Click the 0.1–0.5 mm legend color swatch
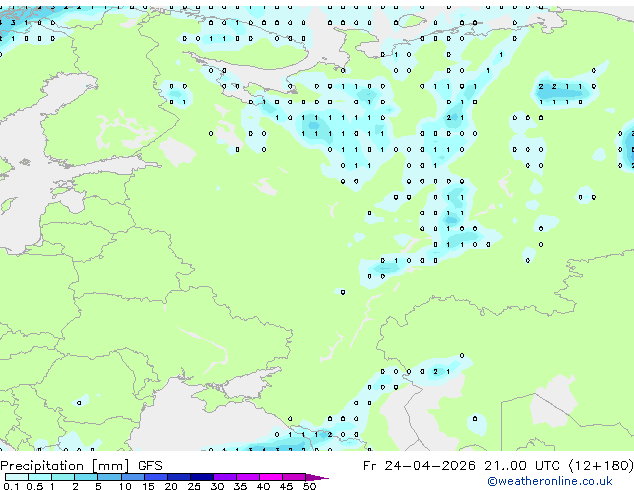The image size is (634, 490). click(x=17, y=477)
